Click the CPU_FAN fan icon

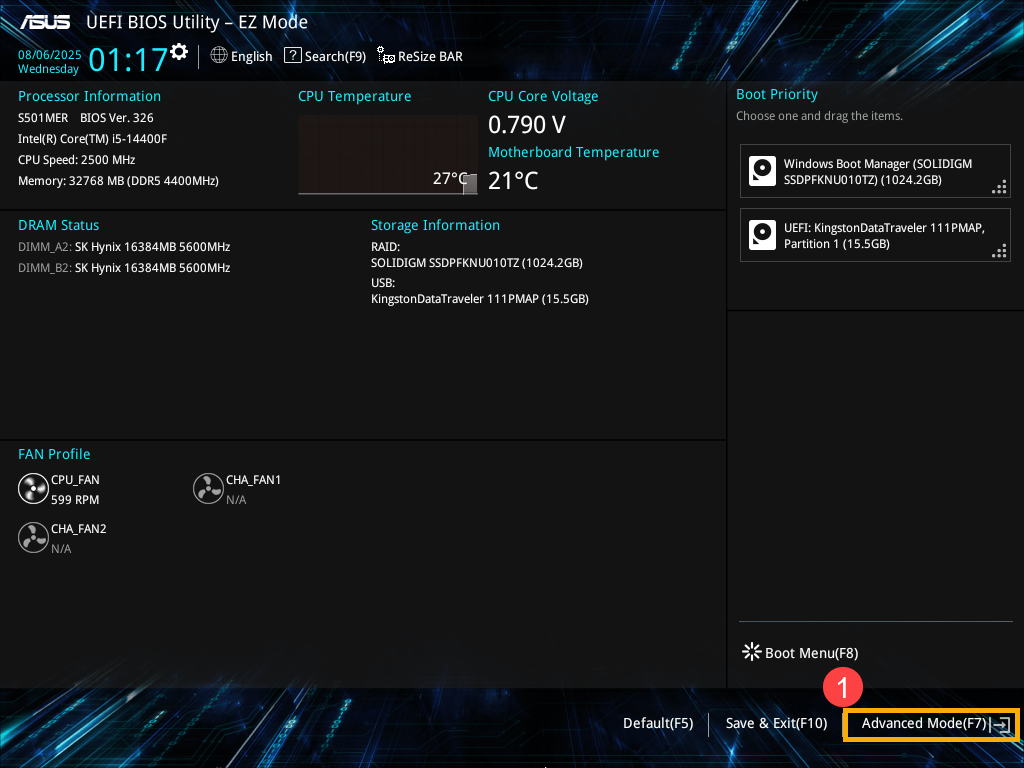pos(33,488)
